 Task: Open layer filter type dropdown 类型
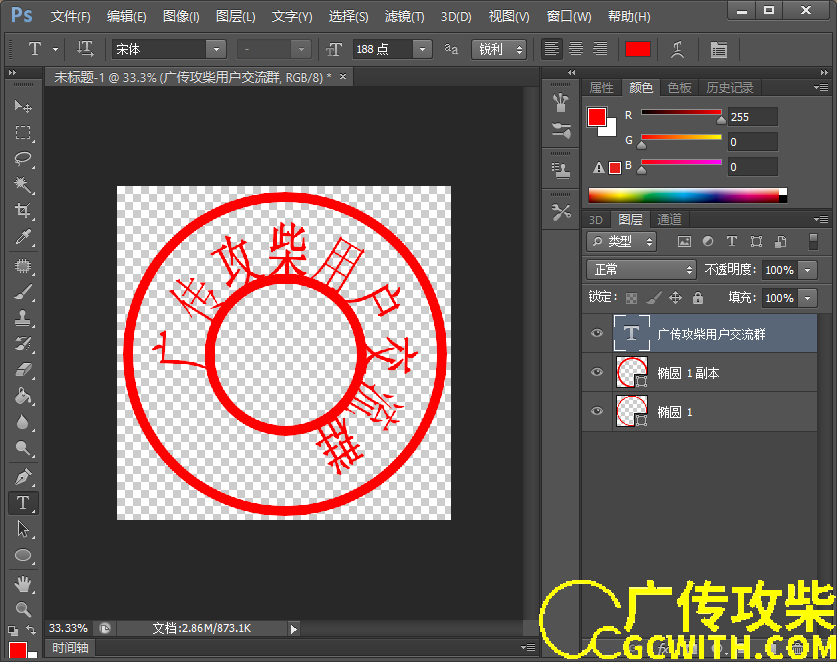[x=621, y=241]
